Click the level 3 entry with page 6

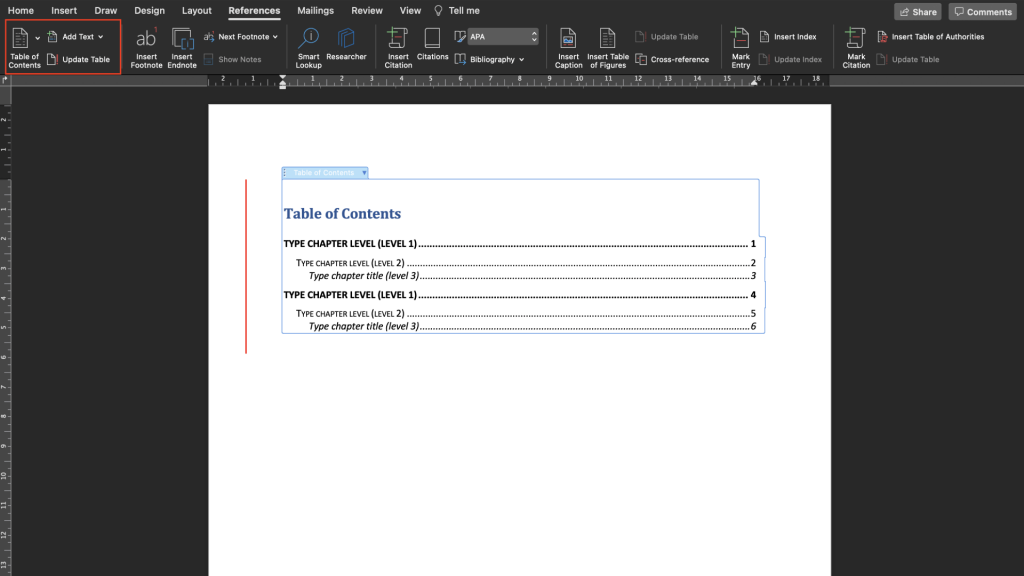pos(532,326)
